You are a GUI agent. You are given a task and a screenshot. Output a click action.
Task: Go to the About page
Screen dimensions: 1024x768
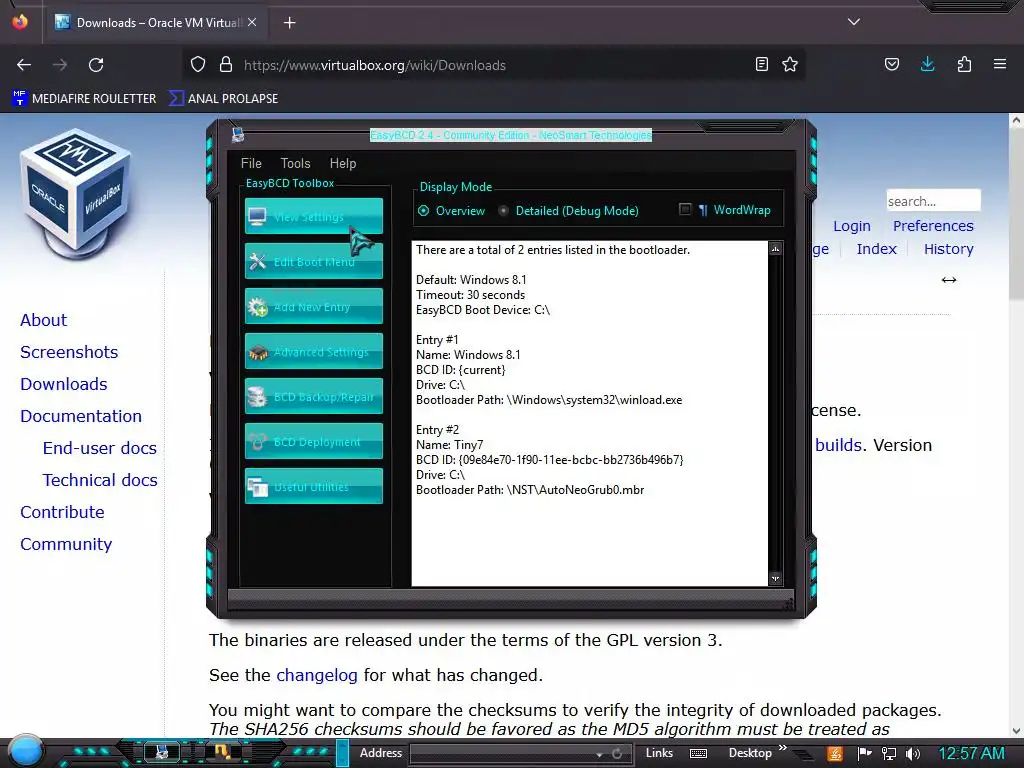pyautogui.click(x=43, y=320)
